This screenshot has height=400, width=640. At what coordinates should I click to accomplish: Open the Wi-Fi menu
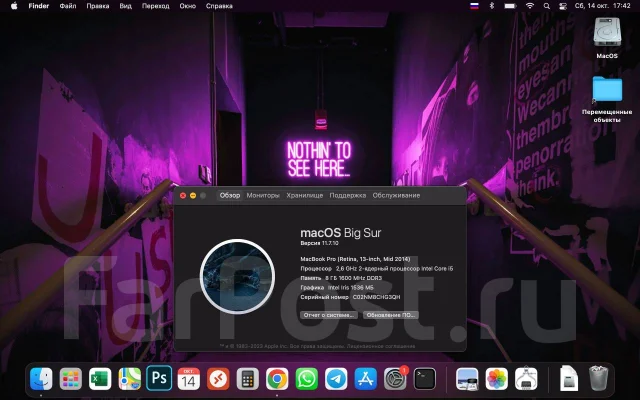point(530,6)
